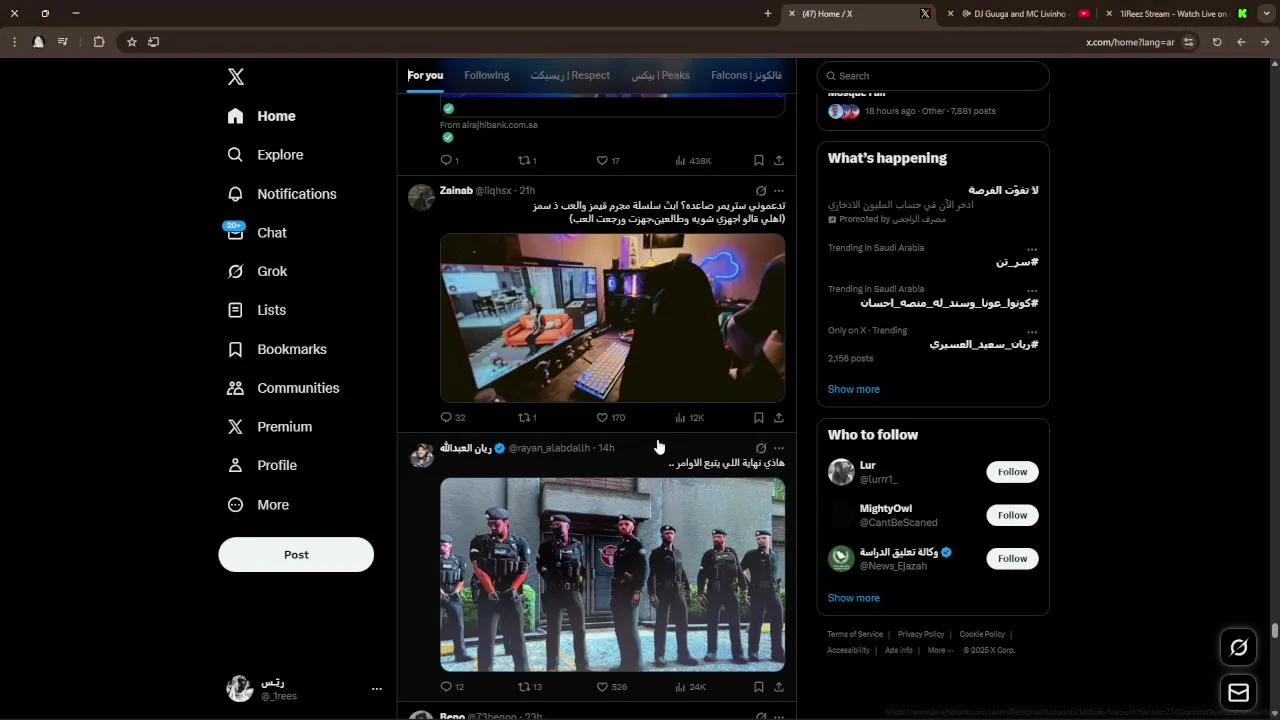Open the police officers image
The width and height of the screenshot is (1280, 720).
click(612, 574)
